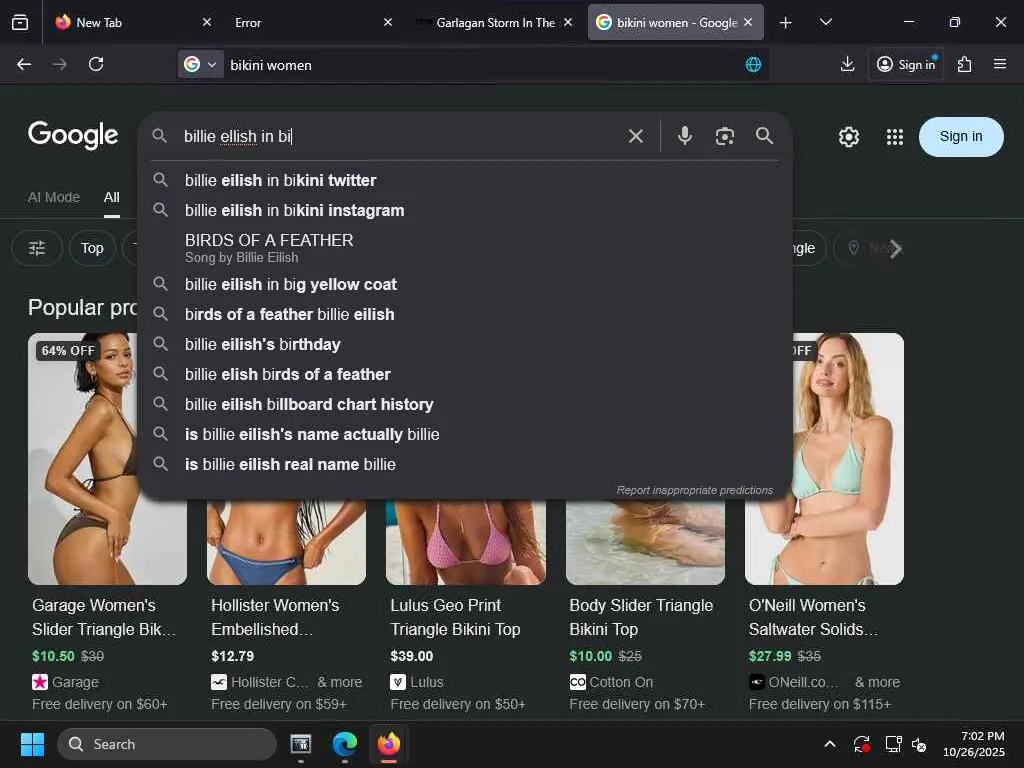Click the Firefox account Sign in button
The width and height of the screenshot is (1024, 768).
906,64
